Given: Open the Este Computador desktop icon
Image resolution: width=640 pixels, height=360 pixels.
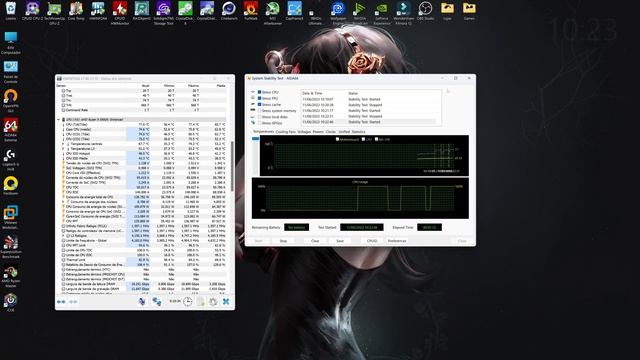Looking at the screenshot, I should 11,43.
